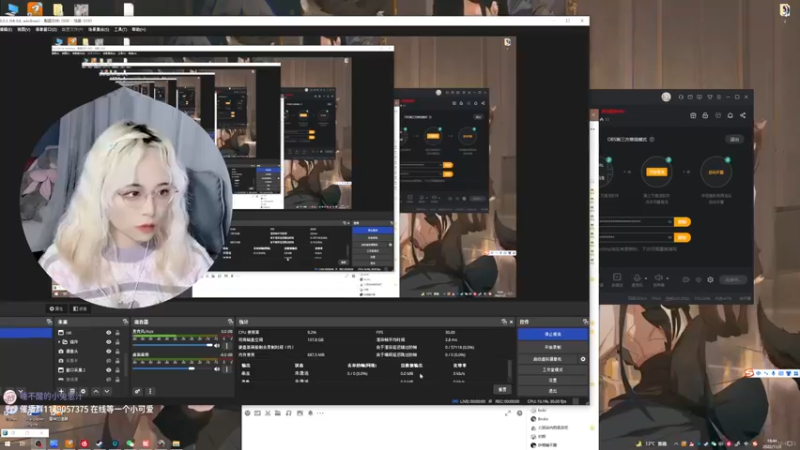Open the 工具(T) menu in OBS
Image resolution: width=800 pixels, height=450 pixels.
120,30
